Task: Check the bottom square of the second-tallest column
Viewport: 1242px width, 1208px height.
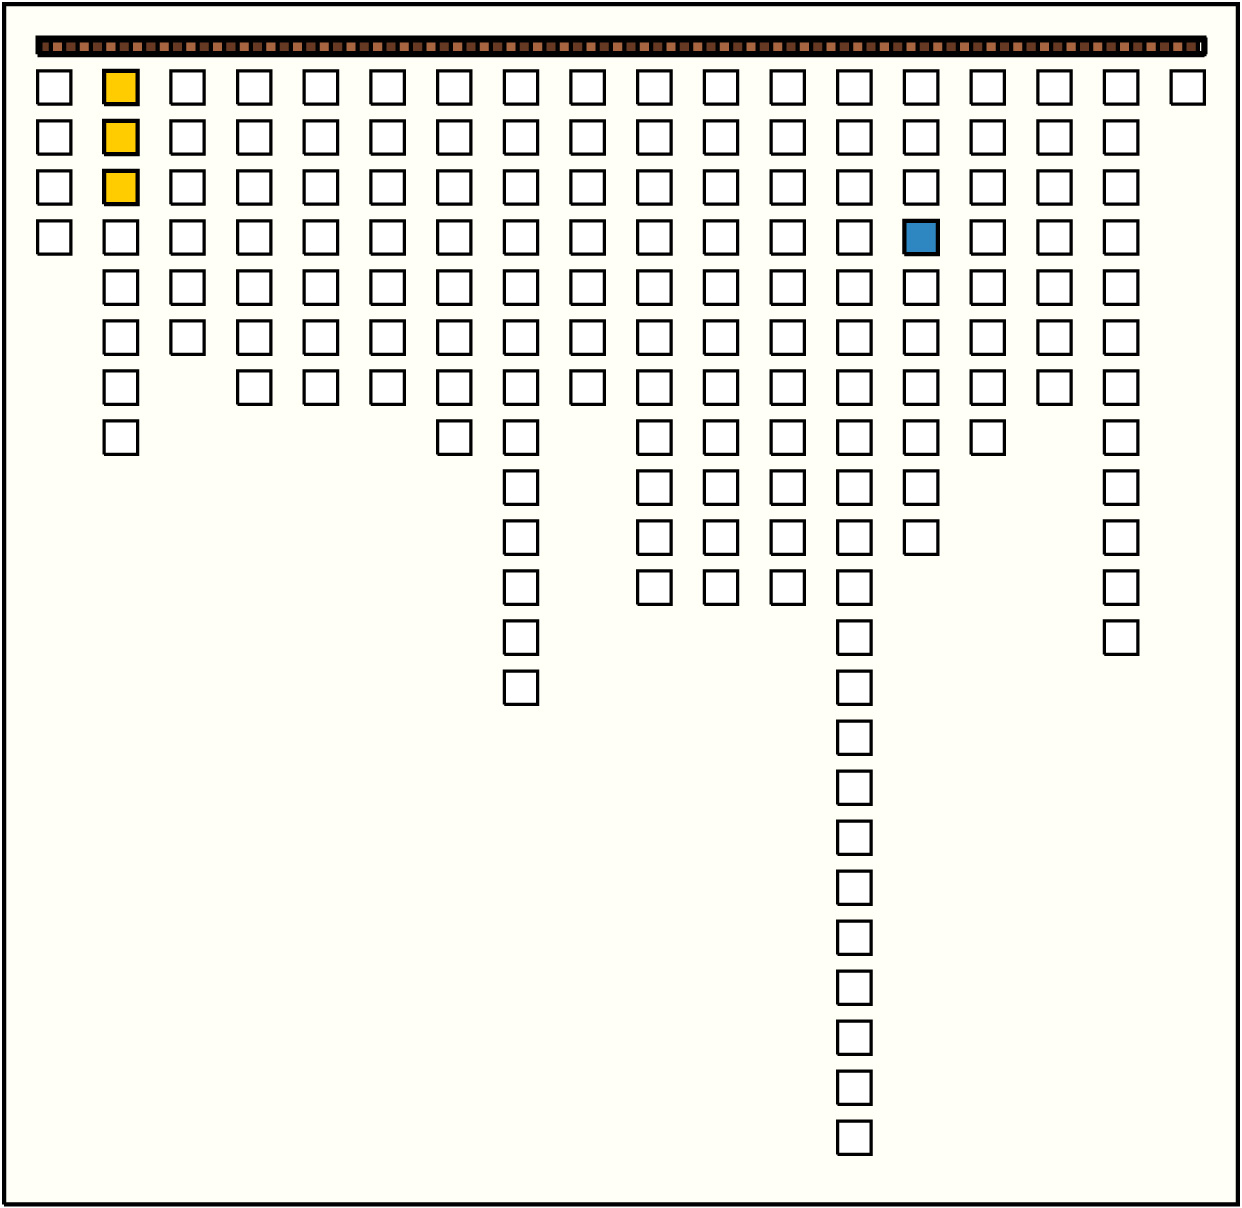Action: (x=521, y=688)
